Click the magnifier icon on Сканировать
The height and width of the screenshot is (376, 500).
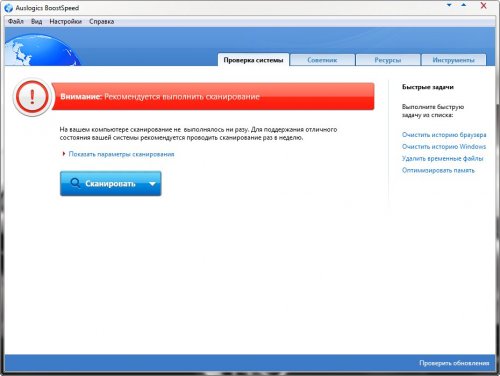(75, 183)
